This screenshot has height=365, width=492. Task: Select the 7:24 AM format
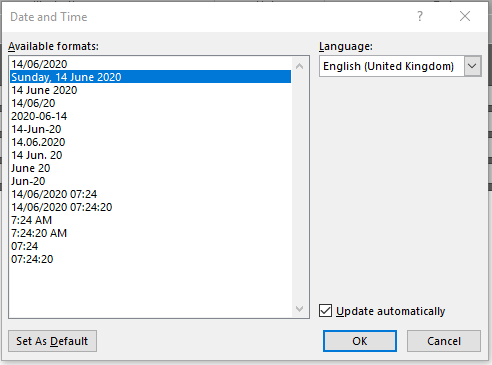tap(151, 220)
